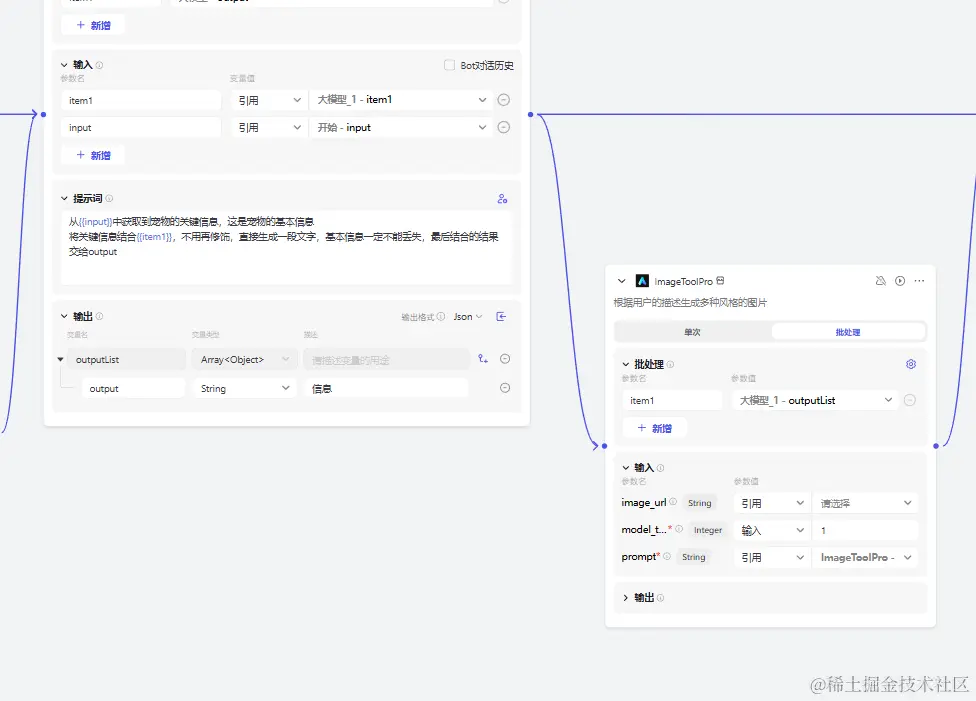Switch to 单次 tab
Image resolution: width=976 pixels, height=701 pixels.
(693, 332)
